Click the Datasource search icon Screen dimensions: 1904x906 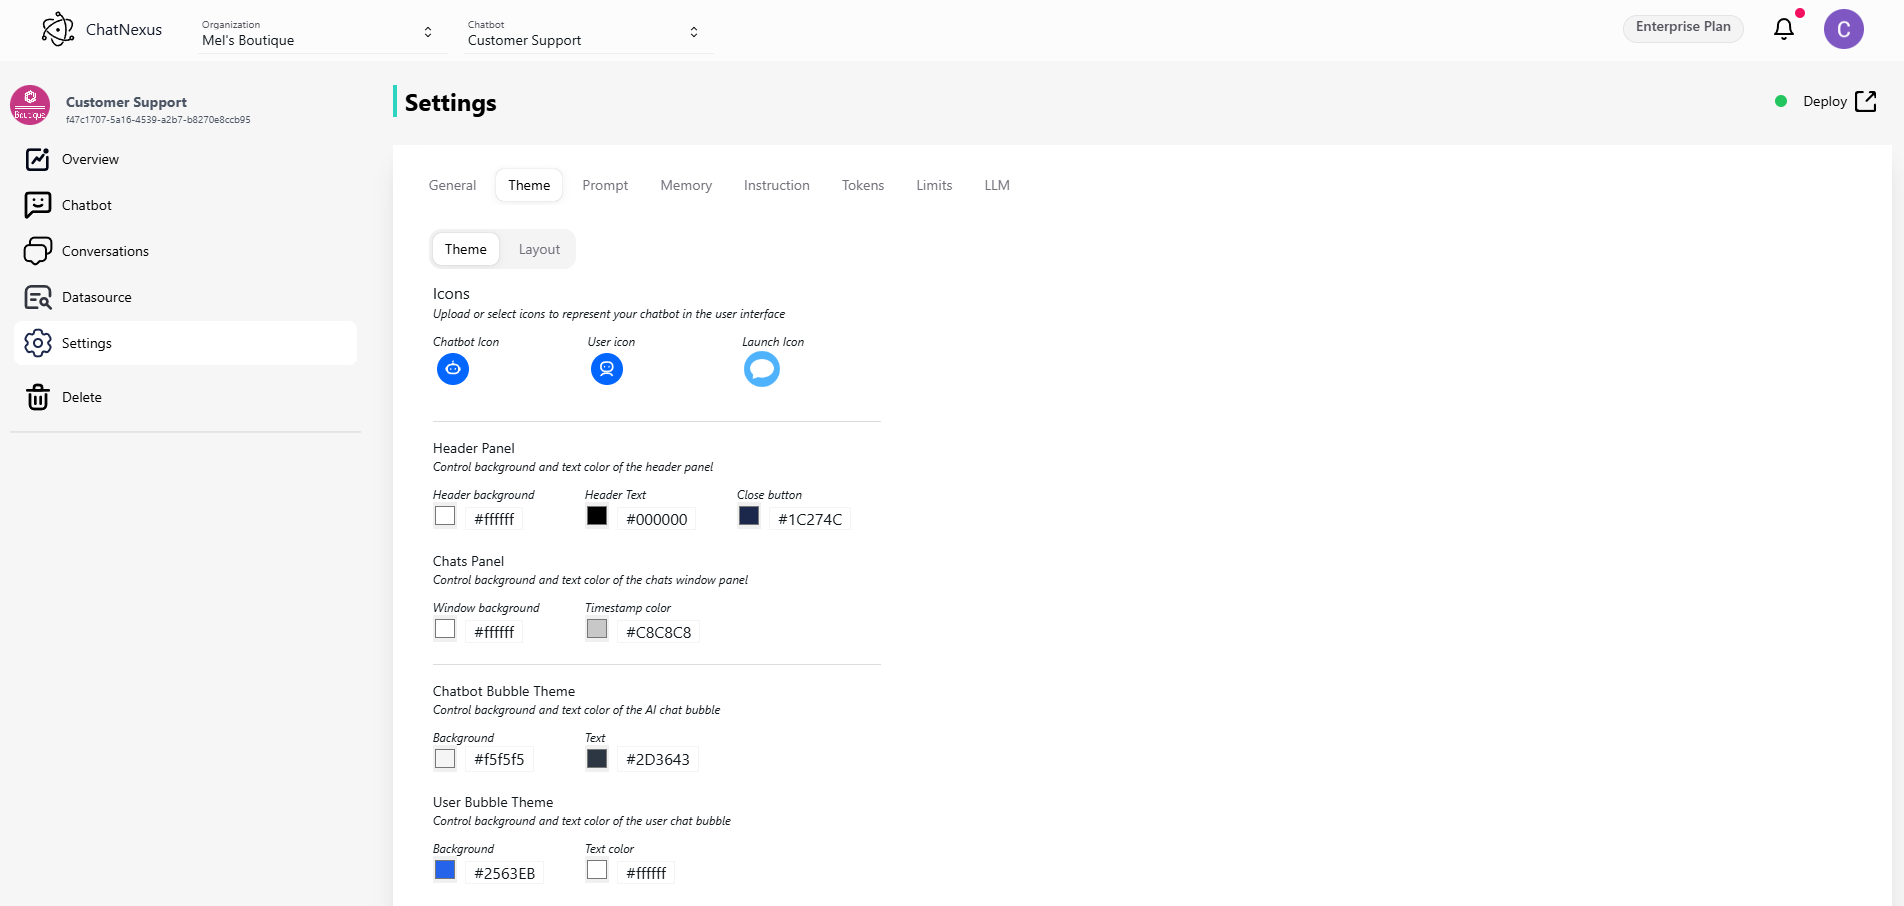[38, 297]
